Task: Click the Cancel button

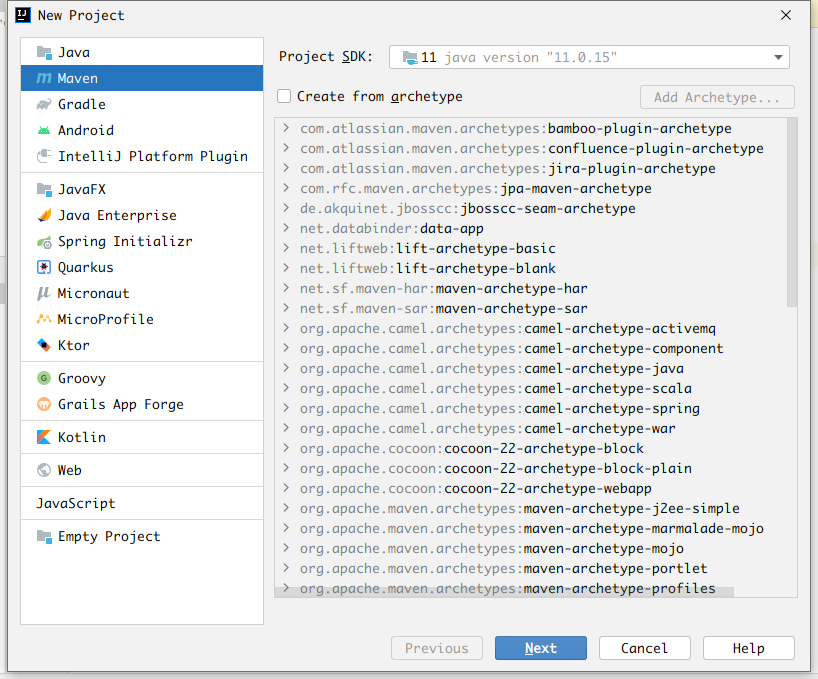Action: pyautogui.click(x=644, y=648)
